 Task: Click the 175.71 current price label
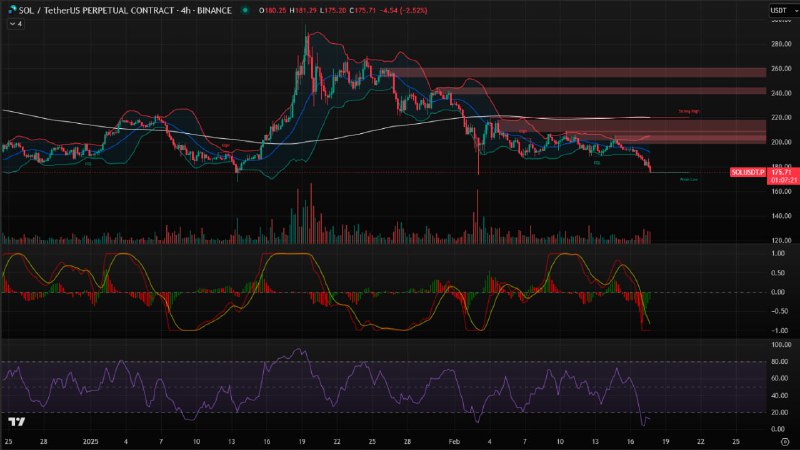tap(783, 172)
